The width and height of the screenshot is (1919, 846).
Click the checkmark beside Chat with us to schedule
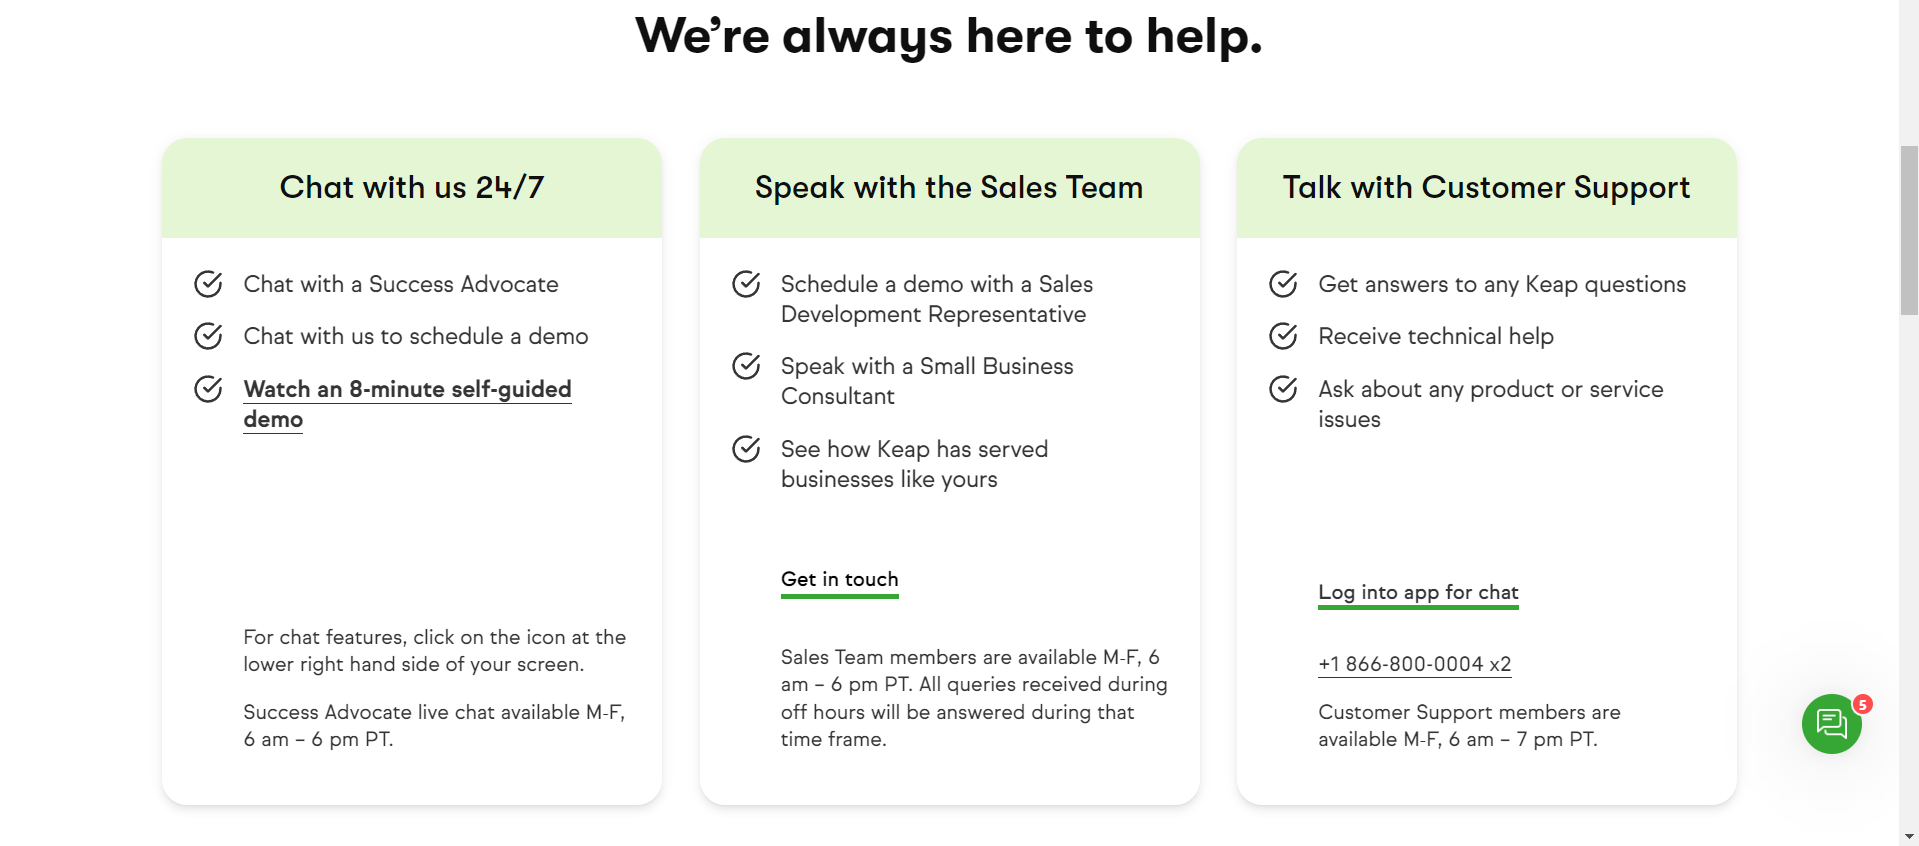[208, 336]
